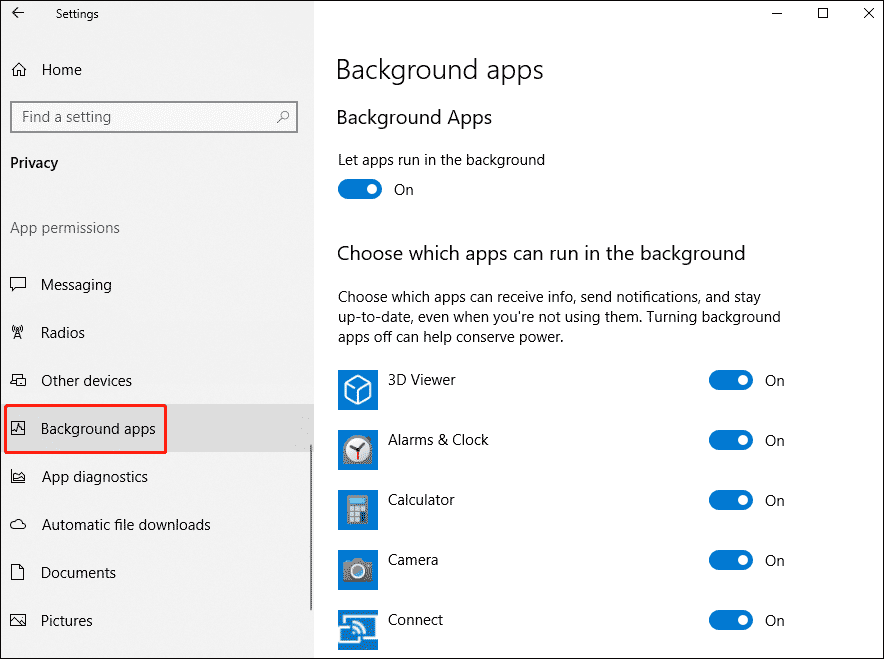Maximize the Settings window
The width and height of the screenshot is (884, 659).
pos(823,13)
